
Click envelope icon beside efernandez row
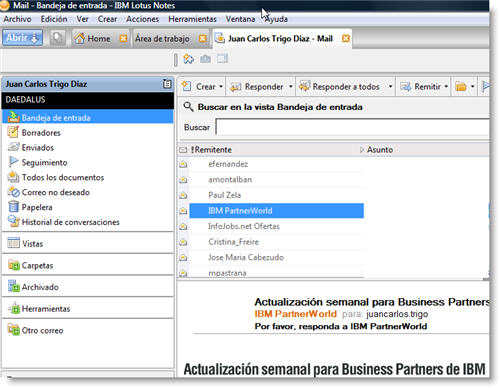(183, 164)
